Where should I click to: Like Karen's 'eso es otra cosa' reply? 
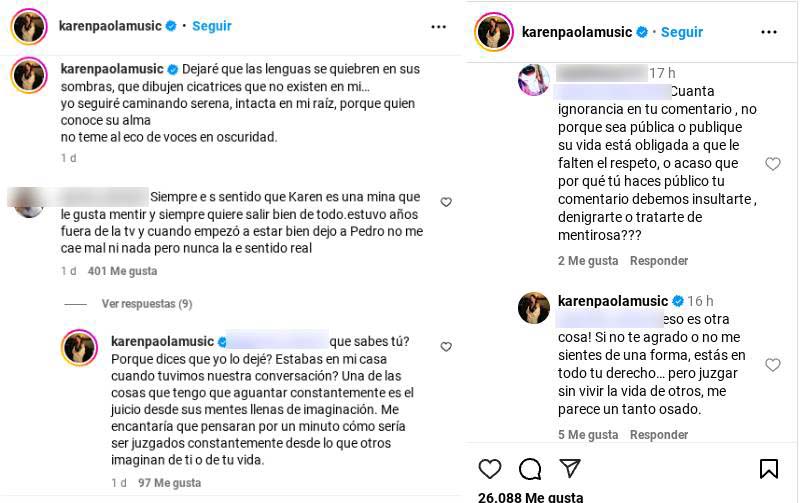pyautogui.click(x=772, y=365)
